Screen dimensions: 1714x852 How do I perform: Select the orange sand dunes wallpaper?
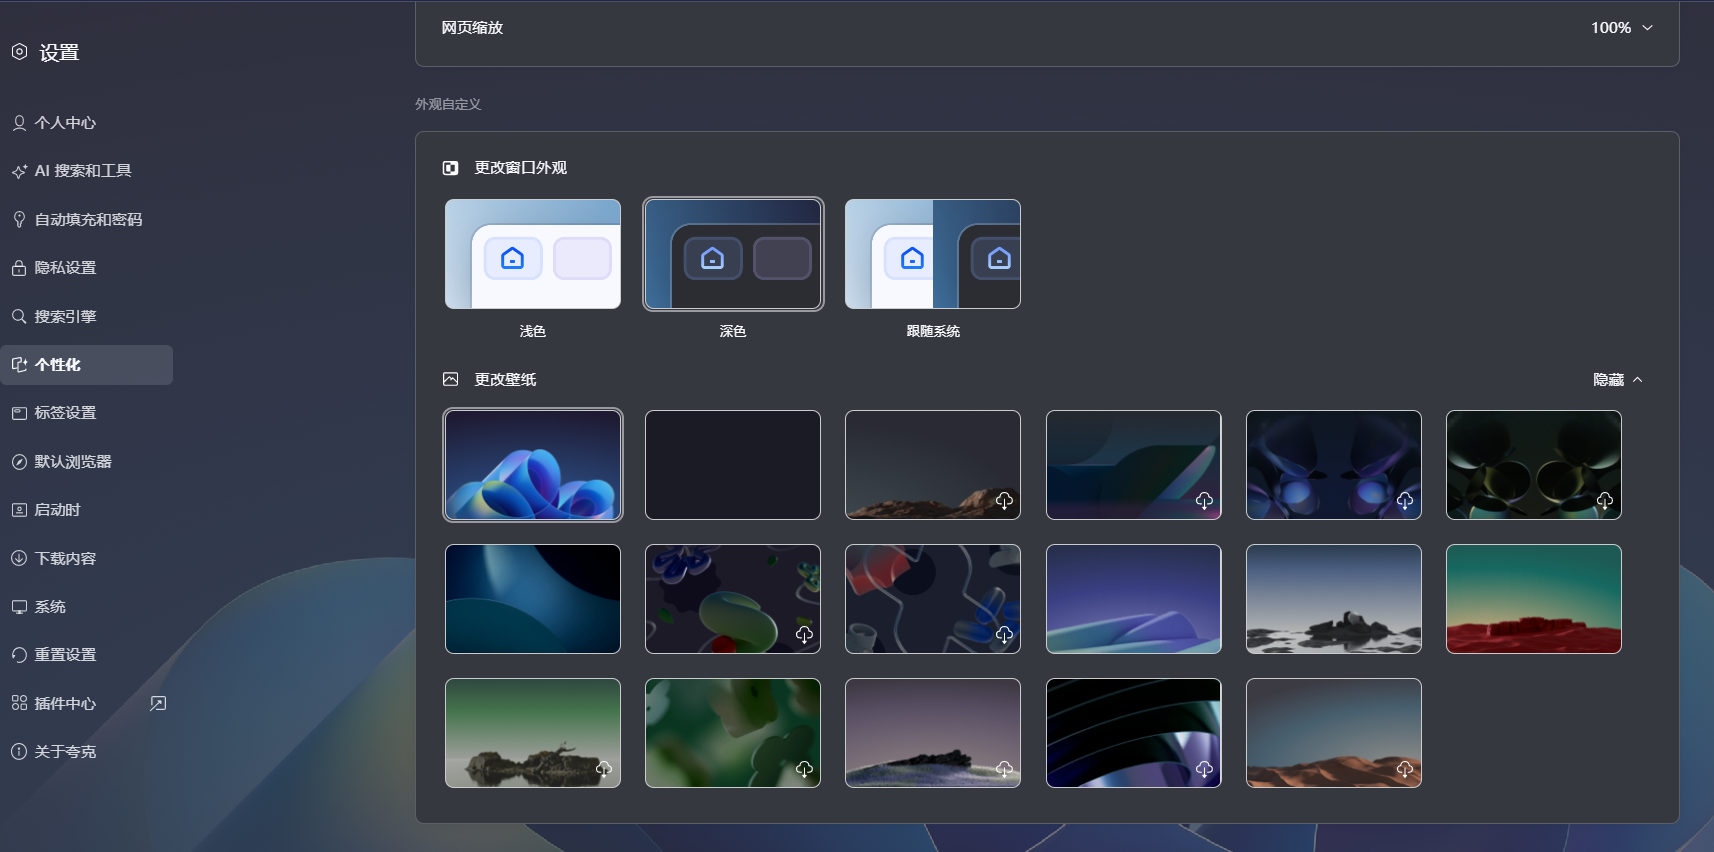(1334, 733)
